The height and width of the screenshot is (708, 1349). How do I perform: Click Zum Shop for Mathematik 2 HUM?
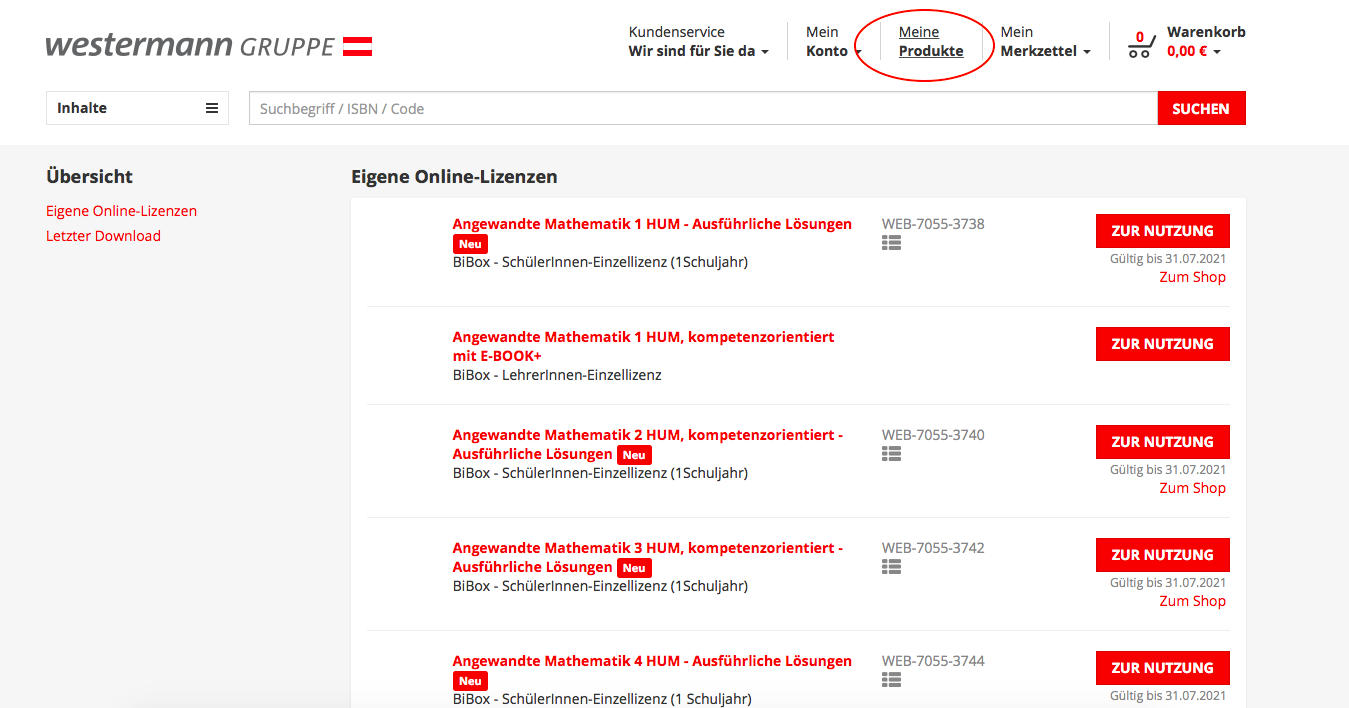(x=1192, y=488)
